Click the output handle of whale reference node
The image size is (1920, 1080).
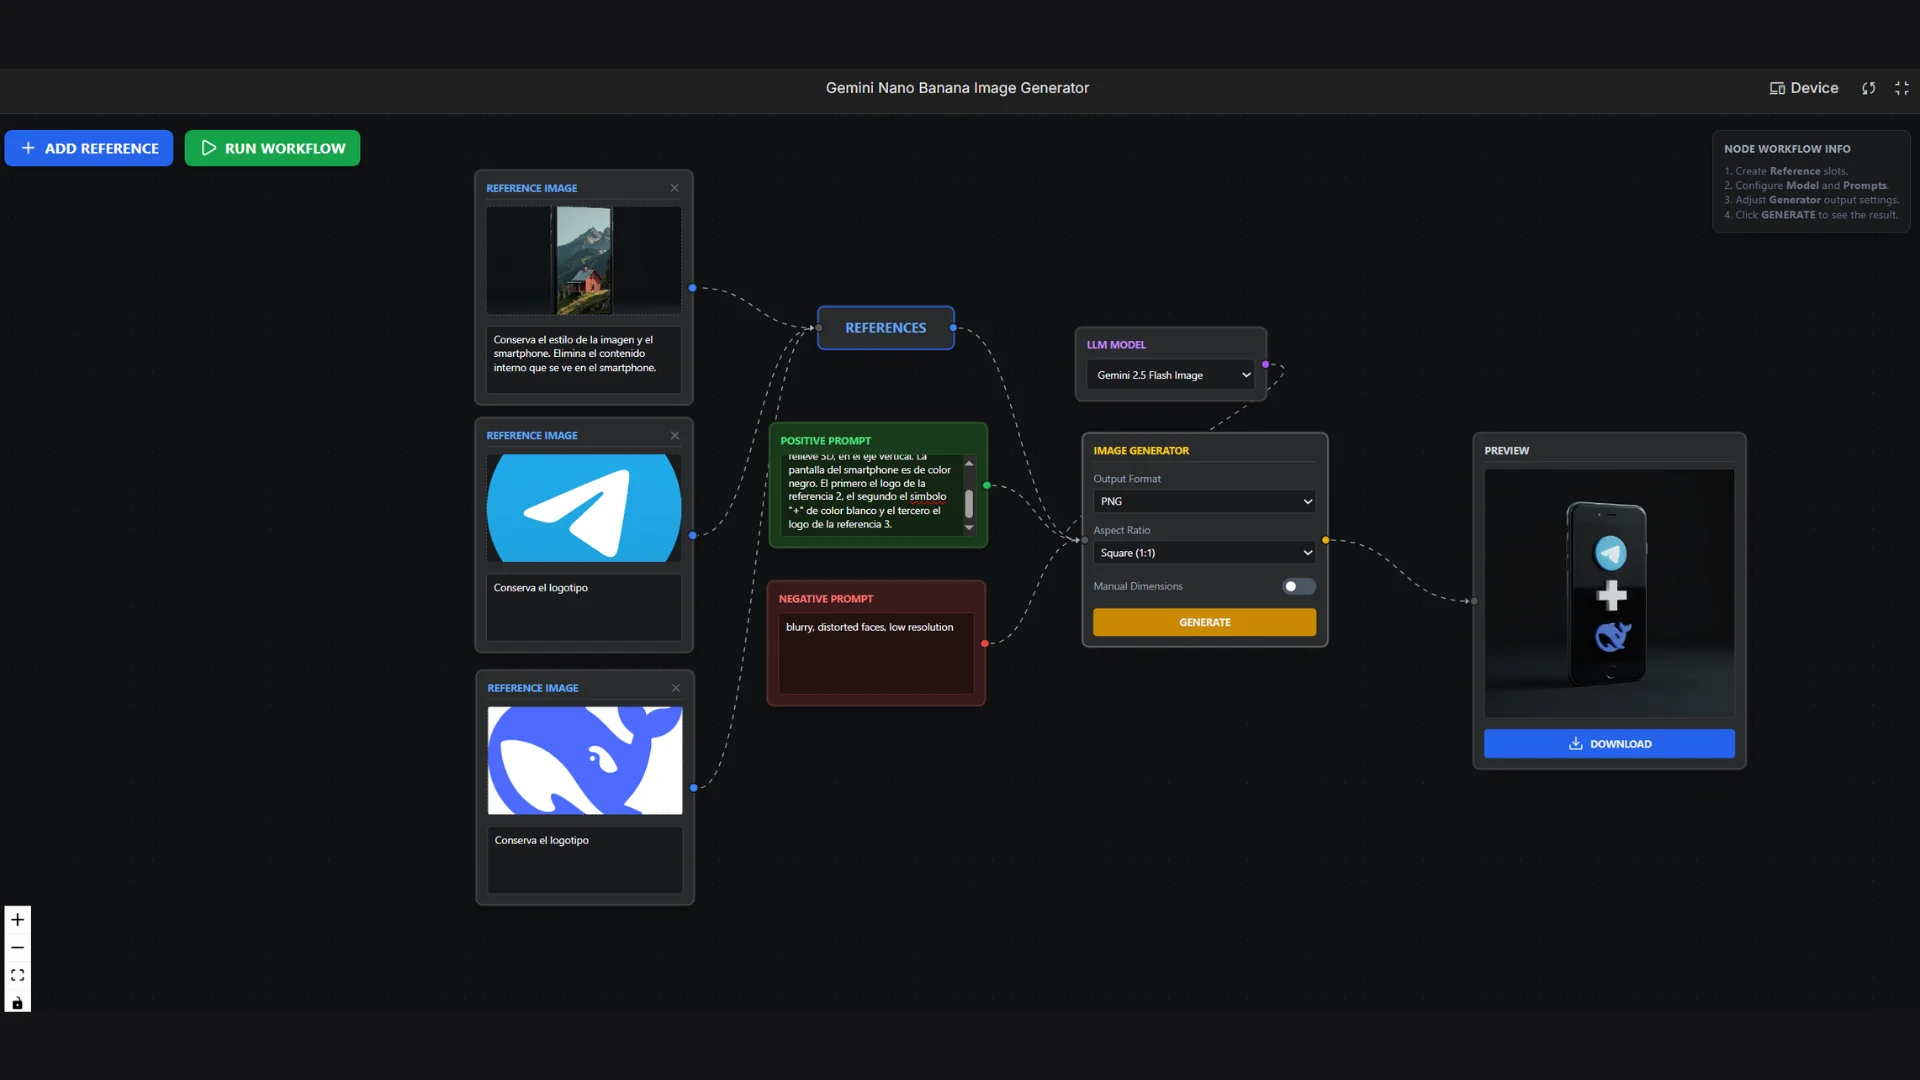[693, 788]
